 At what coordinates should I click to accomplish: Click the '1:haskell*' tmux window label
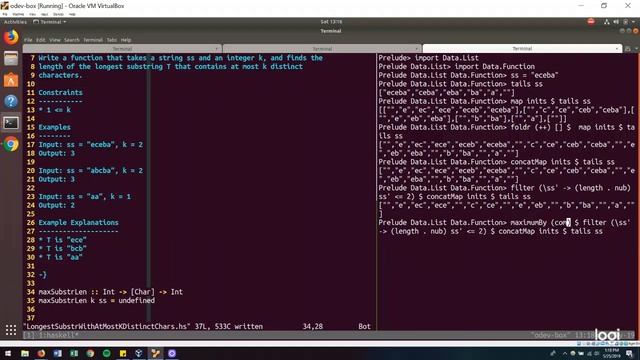coord(58,336)
